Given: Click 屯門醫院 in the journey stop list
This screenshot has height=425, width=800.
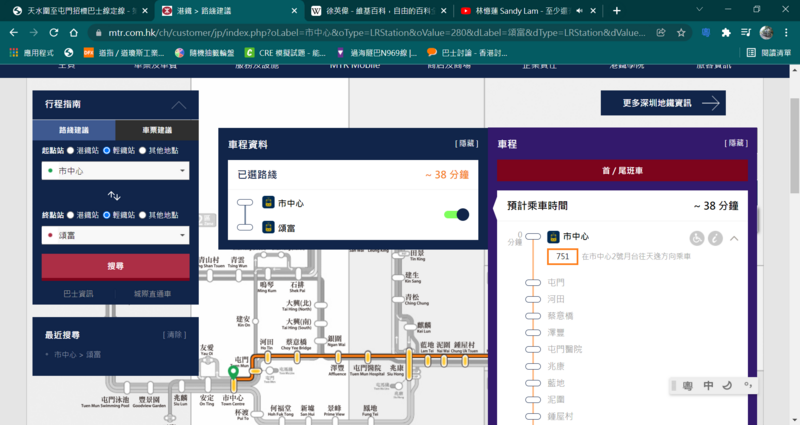Looking at the screenshot, I should click(x=564, y=349).
